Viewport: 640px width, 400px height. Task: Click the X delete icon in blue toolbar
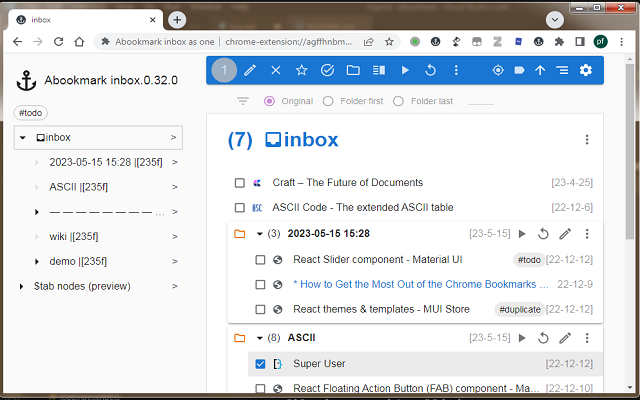(x=276, y=70)
